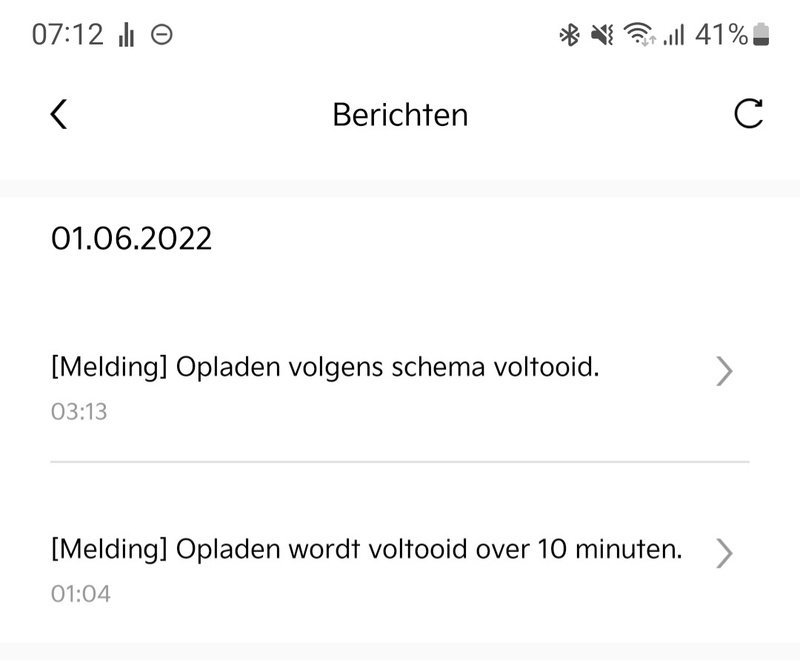
Task: Tap the Wi-Fi status icon
Action: [x=637, y=36]
